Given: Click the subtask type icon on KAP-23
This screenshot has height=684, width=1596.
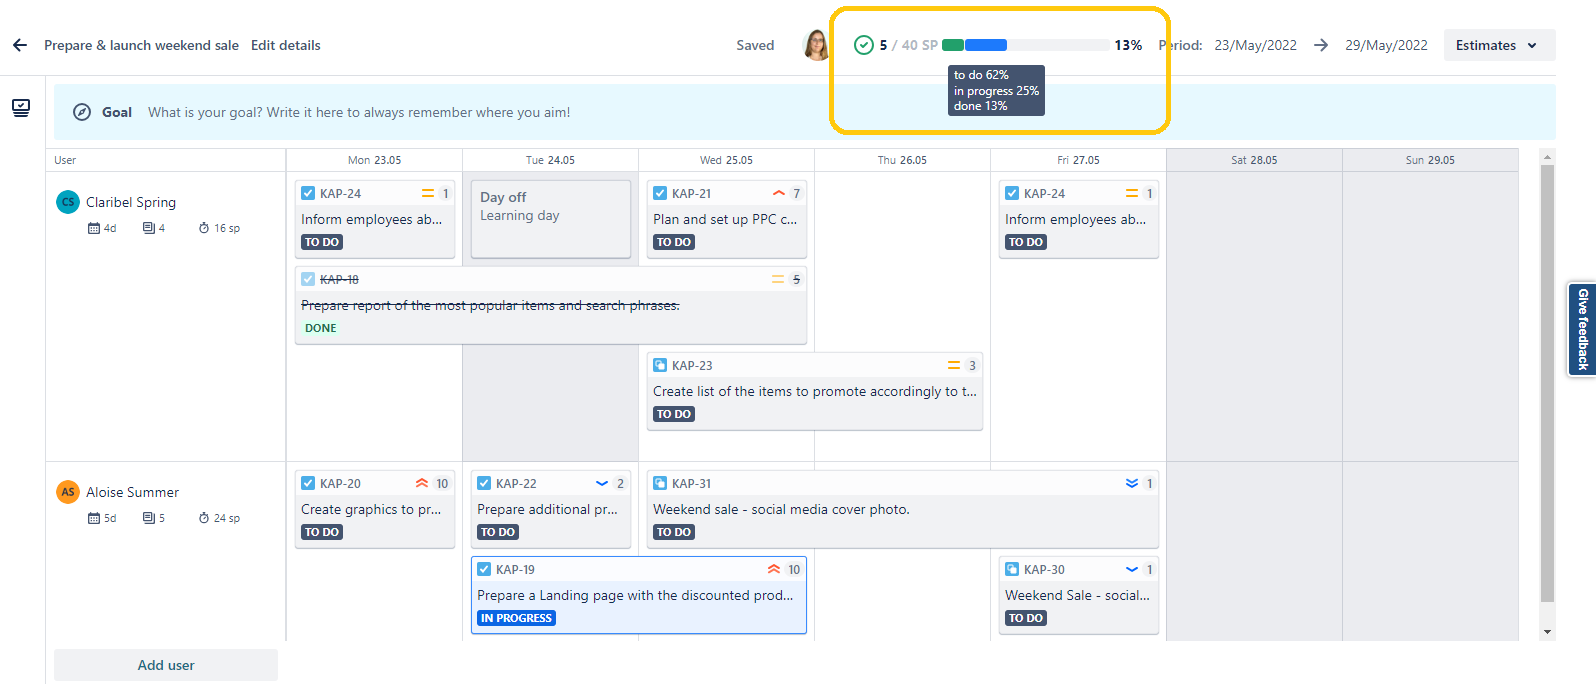Looking at the screenshot, I should 660,365.
